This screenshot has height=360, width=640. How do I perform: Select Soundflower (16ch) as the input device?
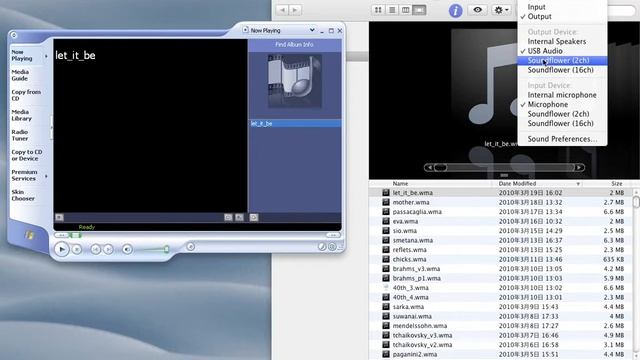(x=562, y=123)
